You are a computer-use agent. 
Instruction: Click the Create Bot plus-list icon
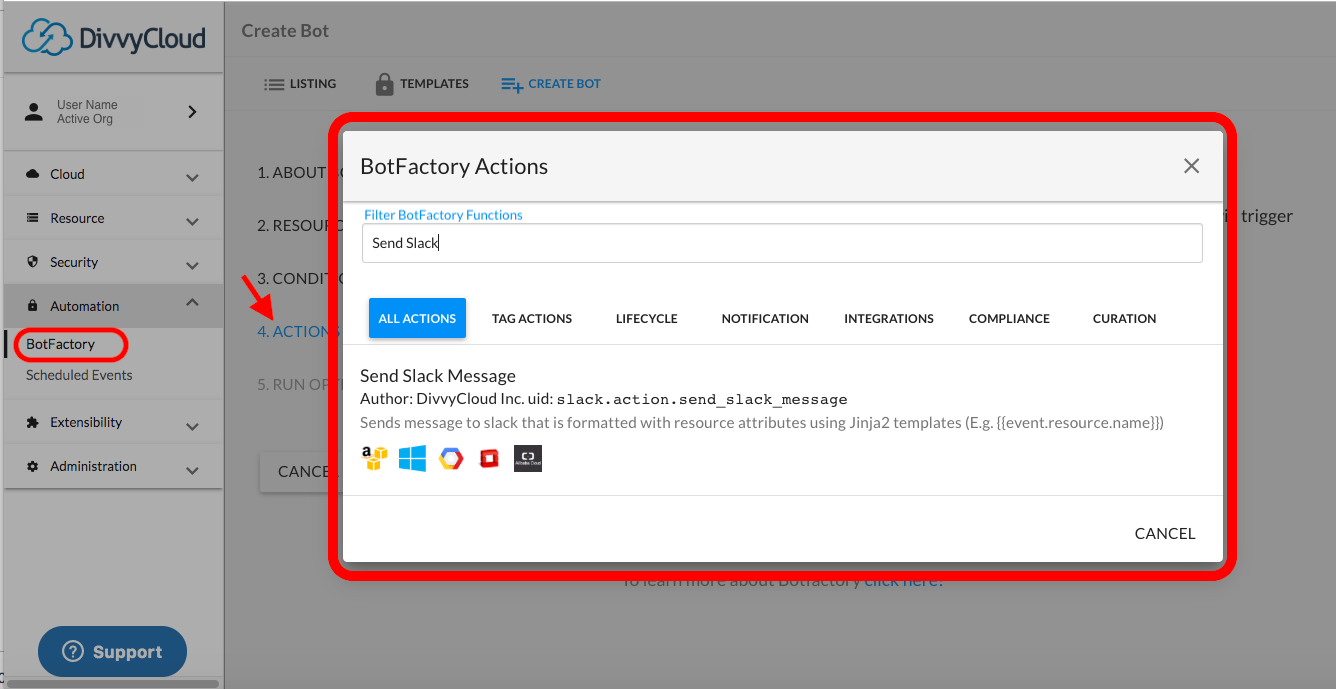point(512,85)
